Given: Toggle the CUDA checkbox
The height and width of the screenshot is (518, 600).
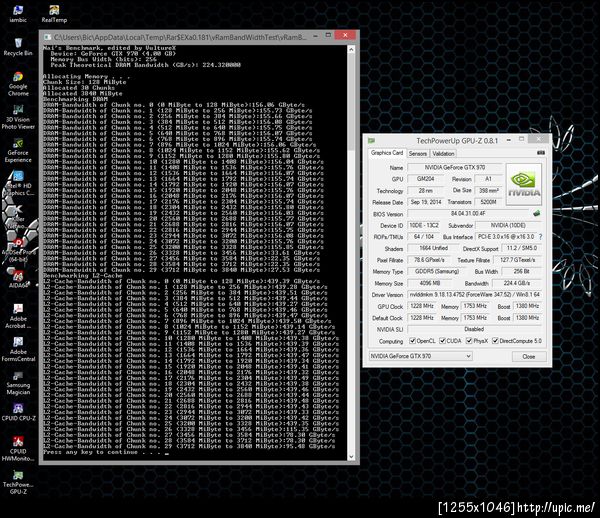Looking at the screenshot, I should (x=443, y=340).
